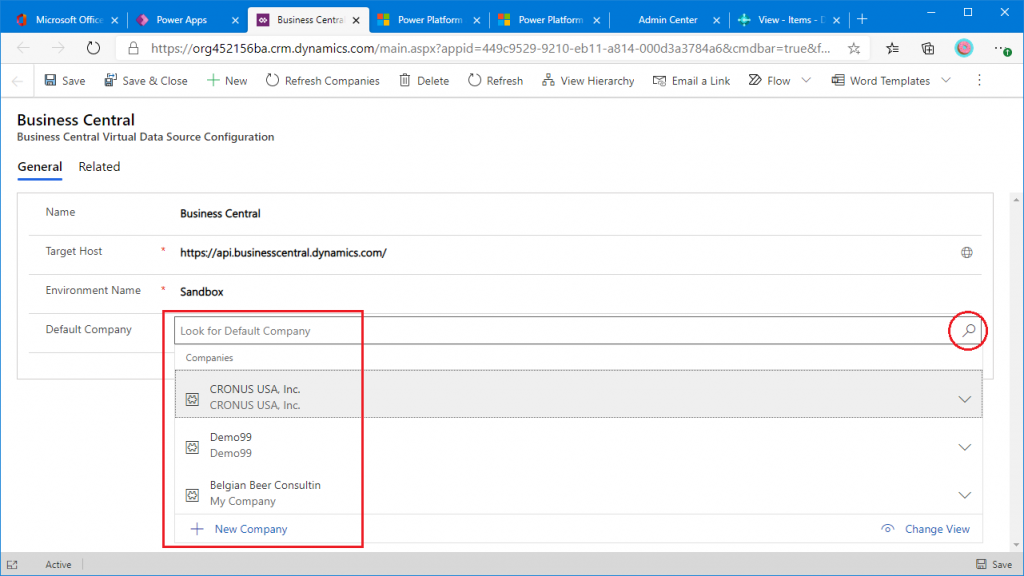Click the form's vertical scrollbar
The image size is (1024, 576).
coord(1016,372)
